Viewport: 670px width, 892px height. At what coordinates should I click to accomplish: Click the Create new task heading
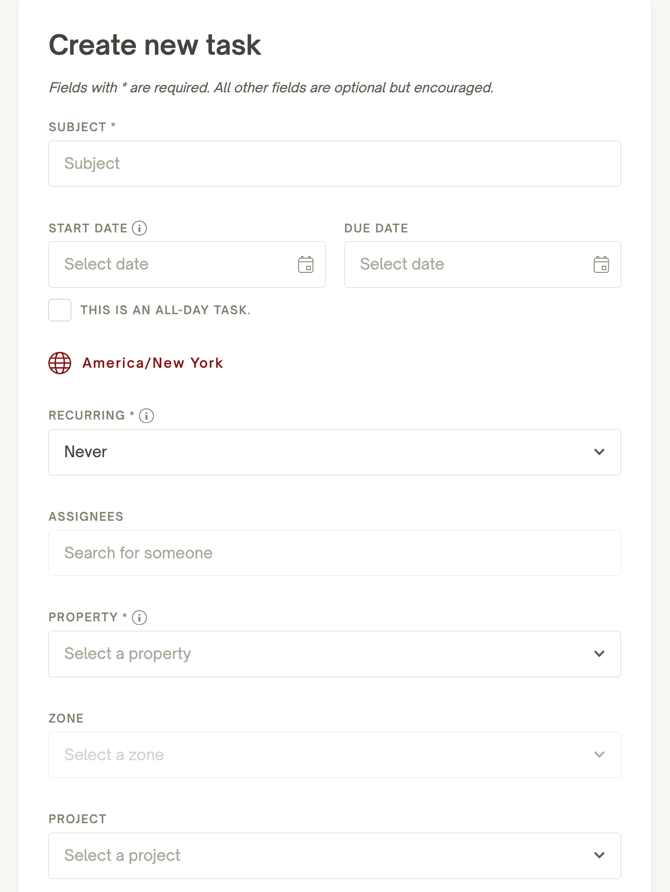tap(154, 45)
